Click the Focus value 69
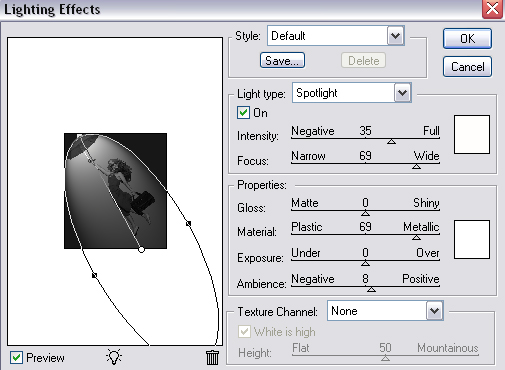The height and width of the screenshot is (370, 505). [365, 156]
